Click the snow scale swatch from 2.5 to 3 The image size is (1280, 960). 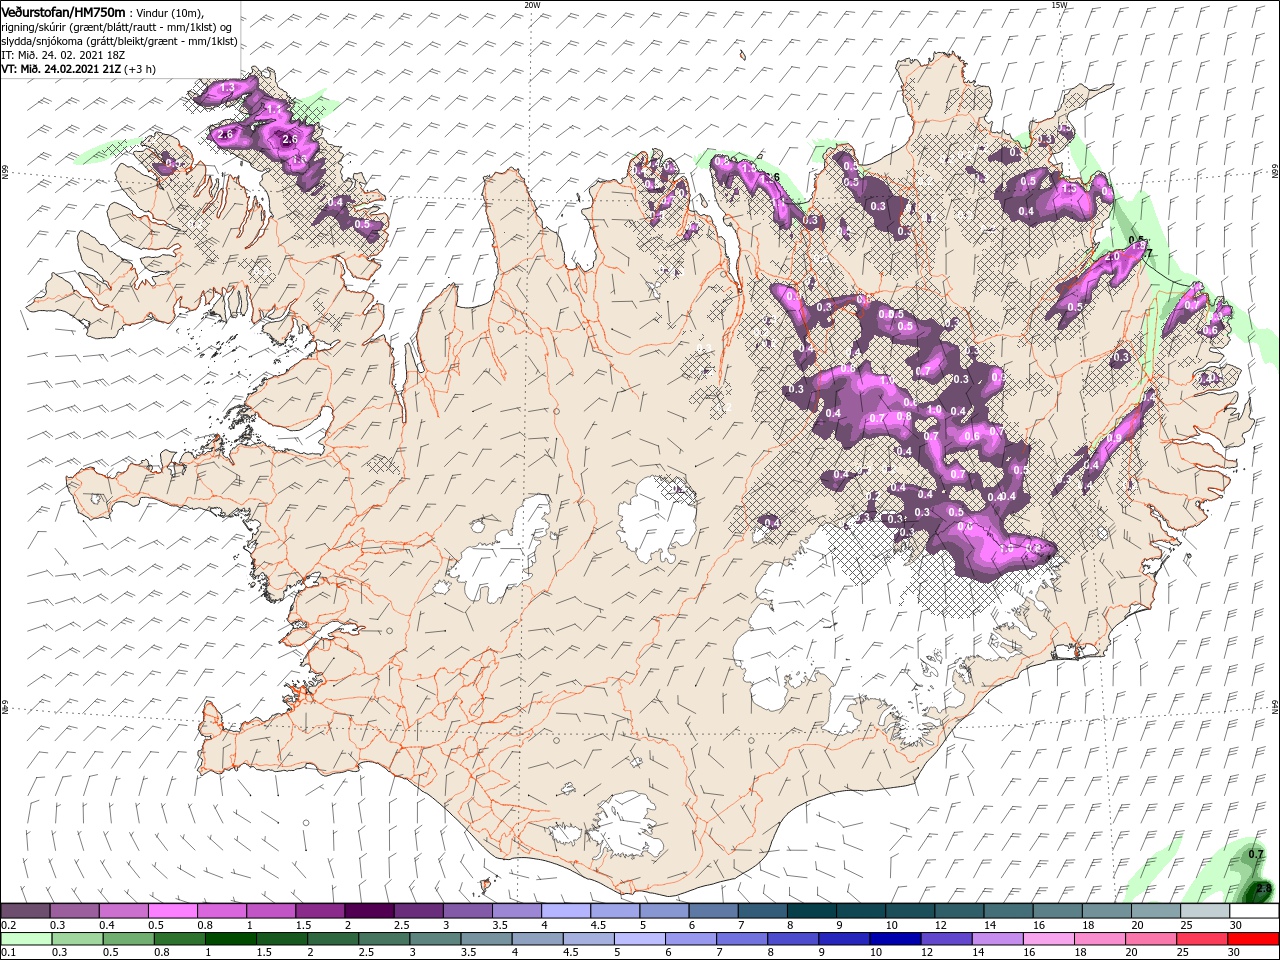click(x=417, y=911)
